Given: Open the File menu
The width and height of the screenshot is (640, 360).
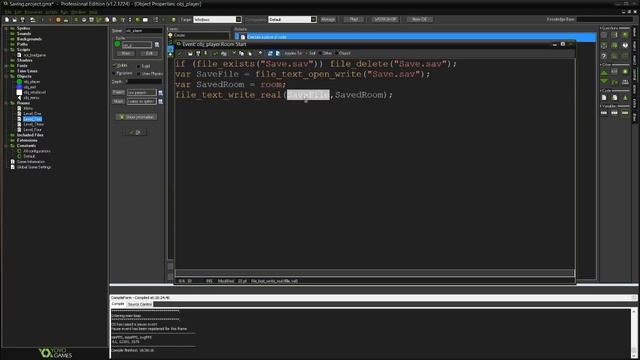Looking at the screenshot, I should click(x=8, y=12).
